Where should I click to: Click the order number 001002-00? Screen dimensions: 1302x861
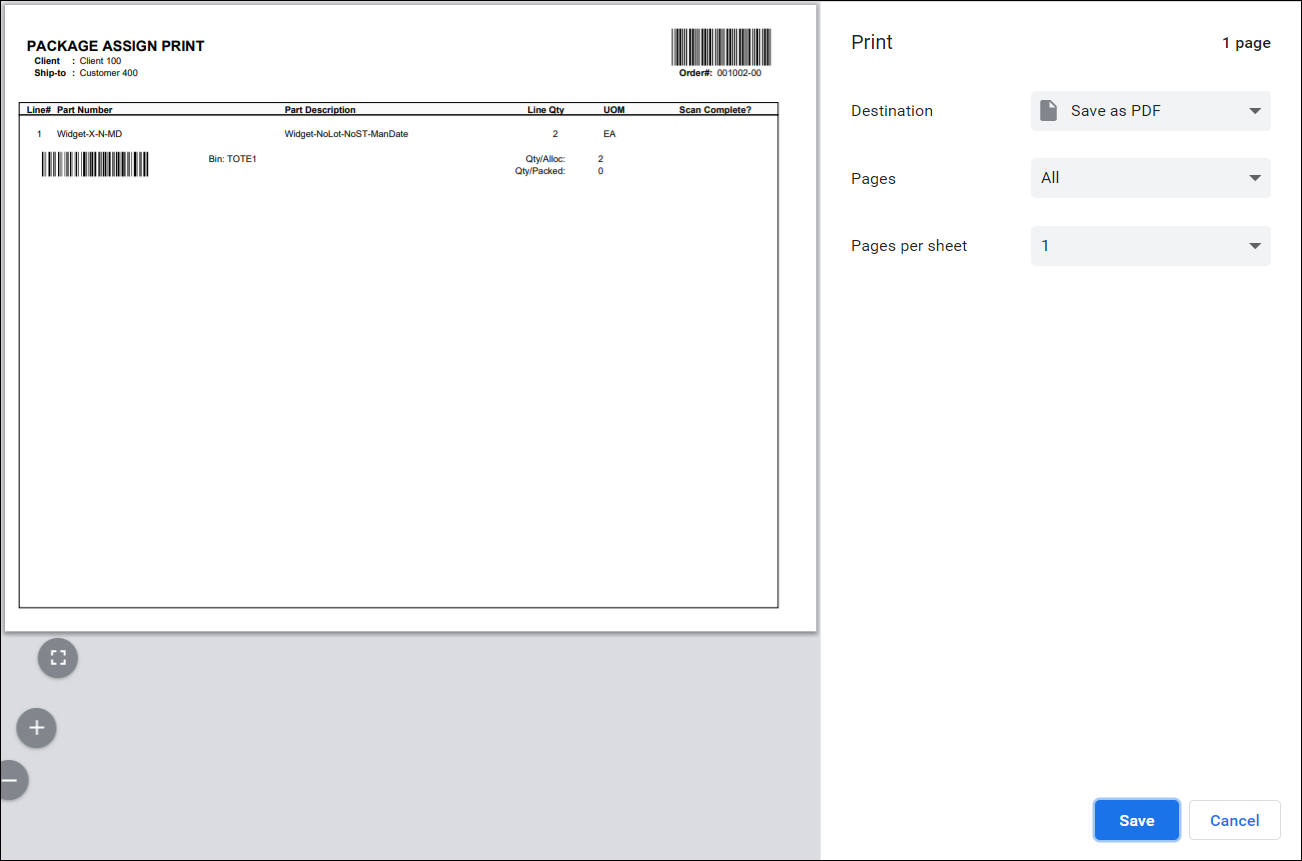739,73
